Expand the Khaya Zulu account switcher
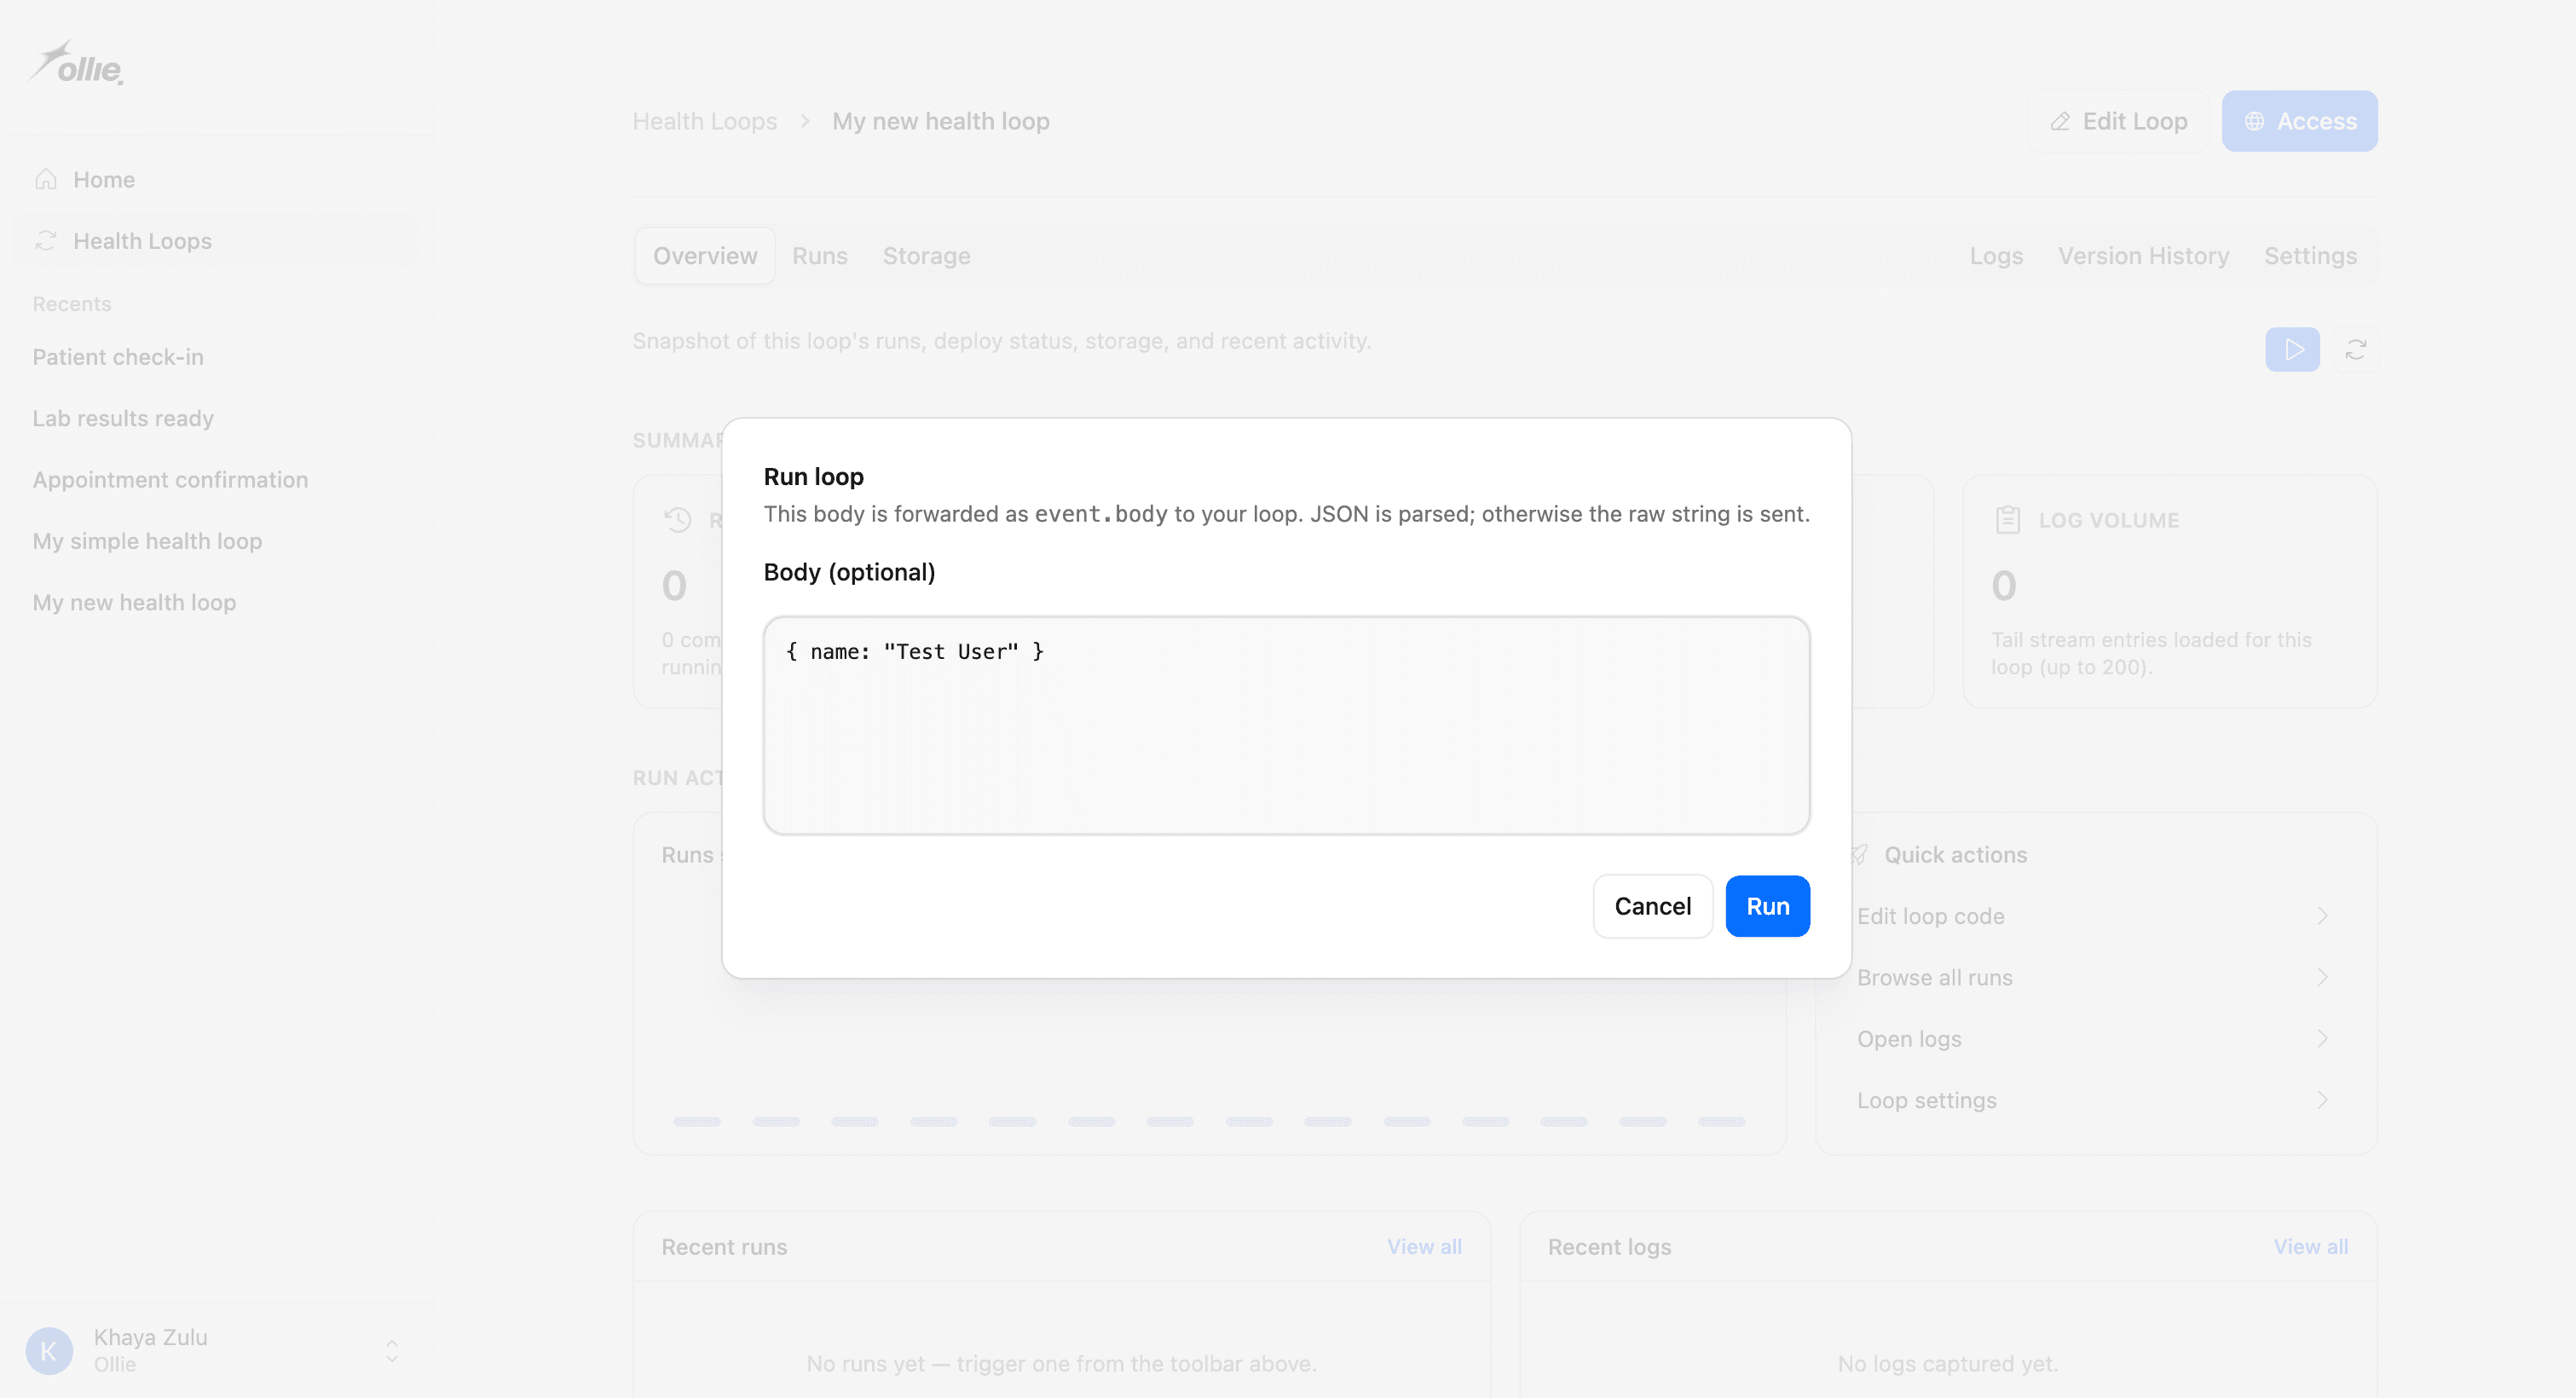This screenshot has height=1398, width=2576. (392, 1350)
